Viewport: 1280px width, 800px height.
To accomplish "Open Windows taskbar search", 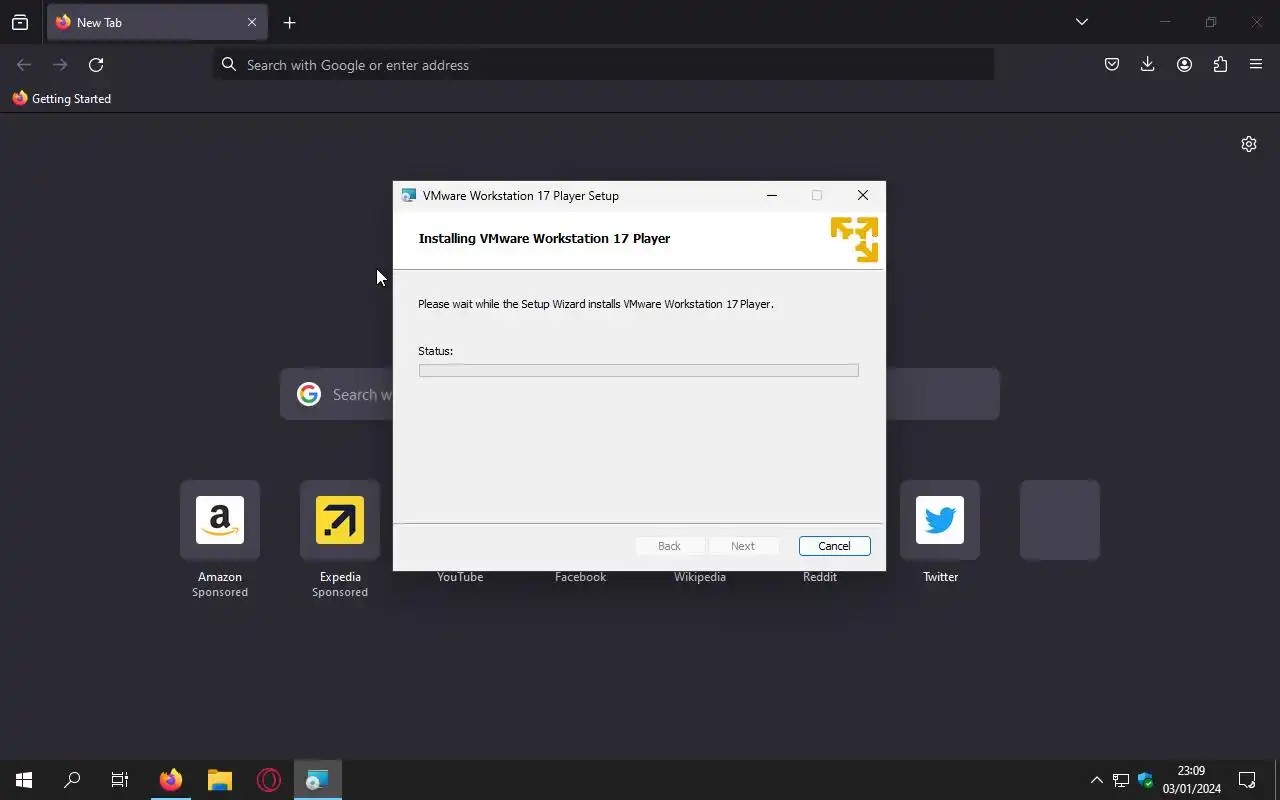I will 72,780.
